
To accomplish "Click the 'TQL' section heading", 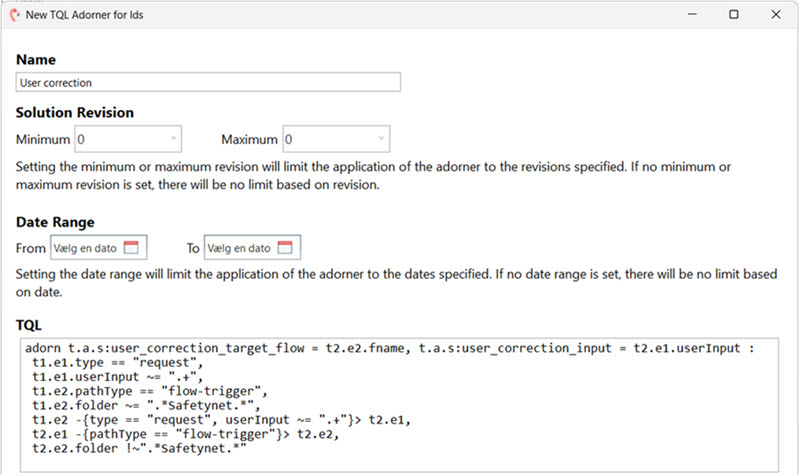I will tap(30, 326).
